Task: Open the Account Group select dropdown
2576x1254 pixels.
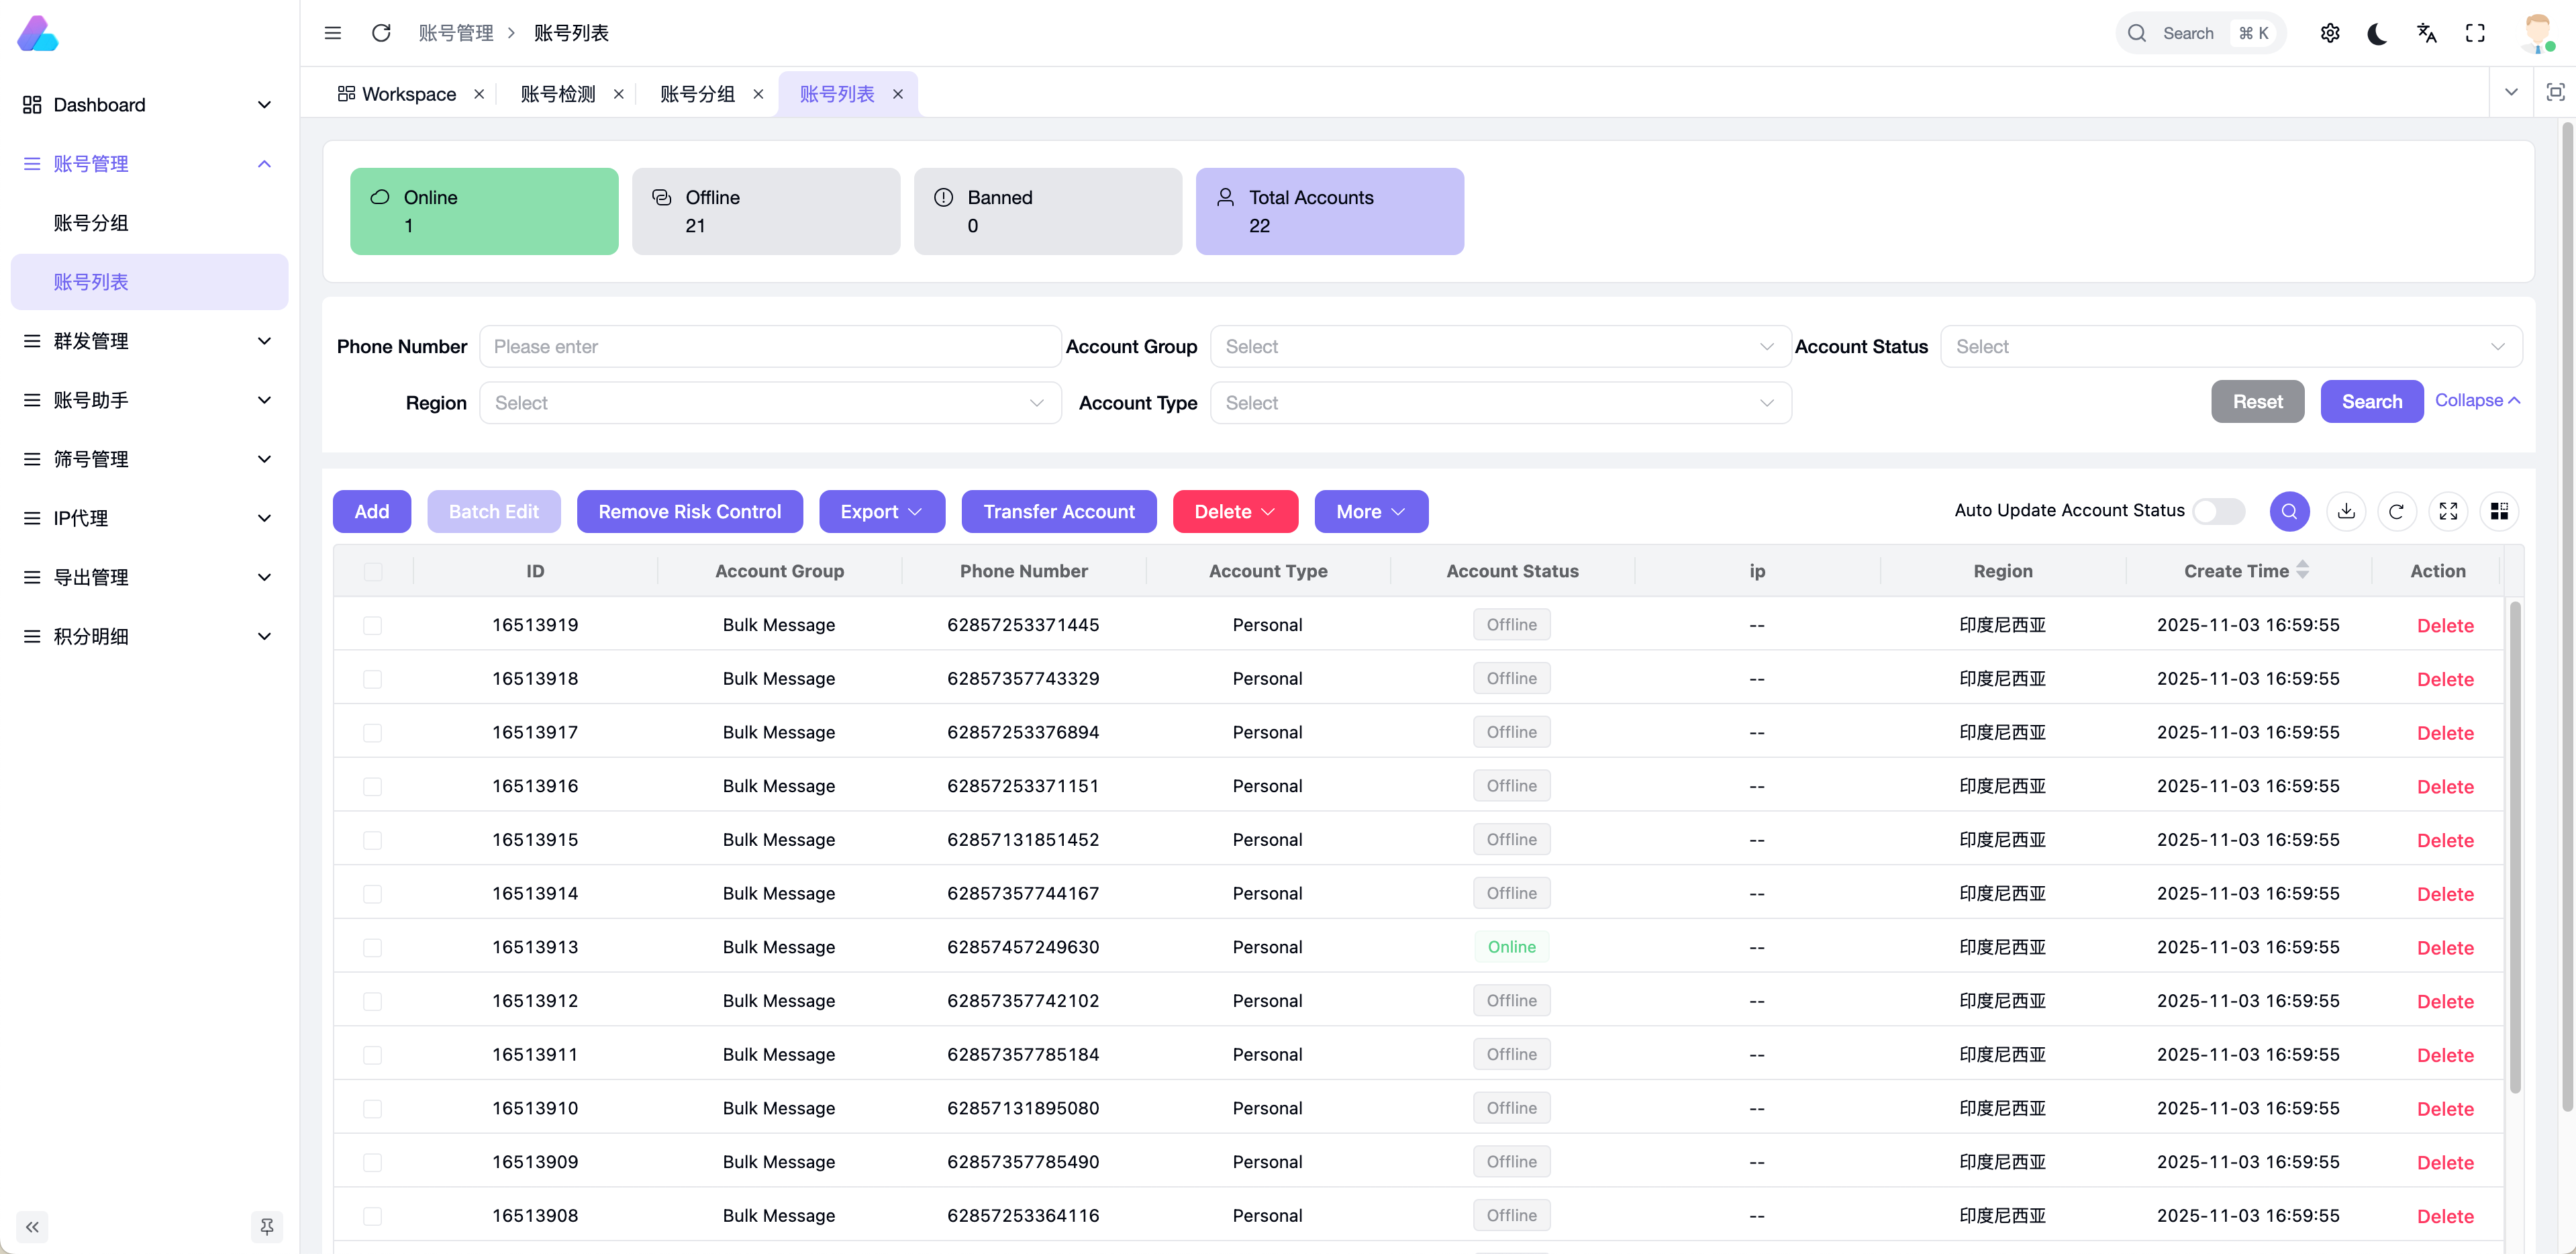Action: point(1499,346)
